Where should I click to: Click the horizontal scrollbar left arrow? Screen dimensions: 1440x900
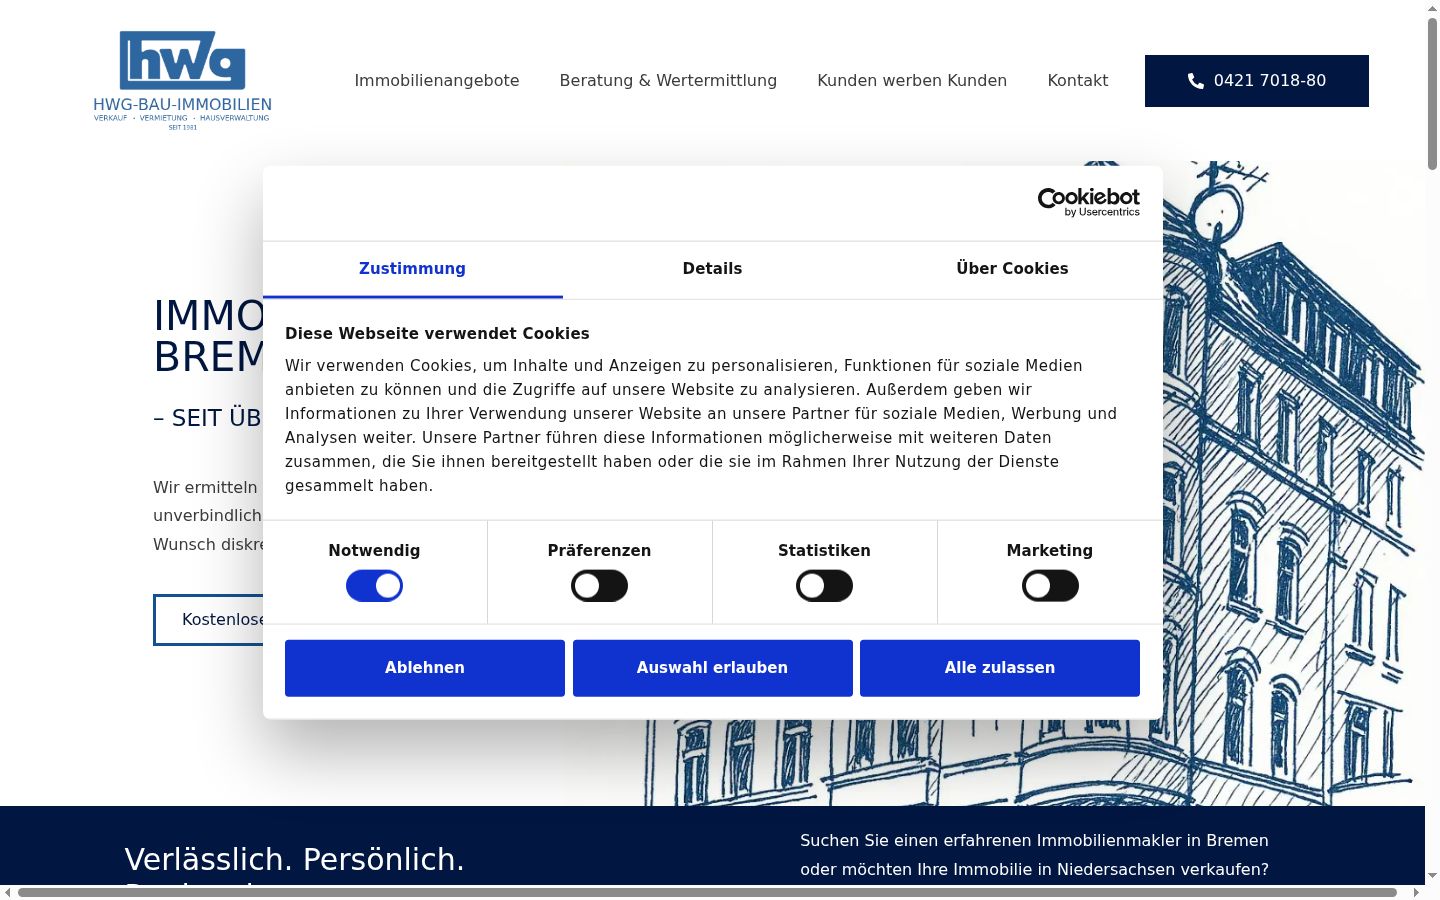8,892
